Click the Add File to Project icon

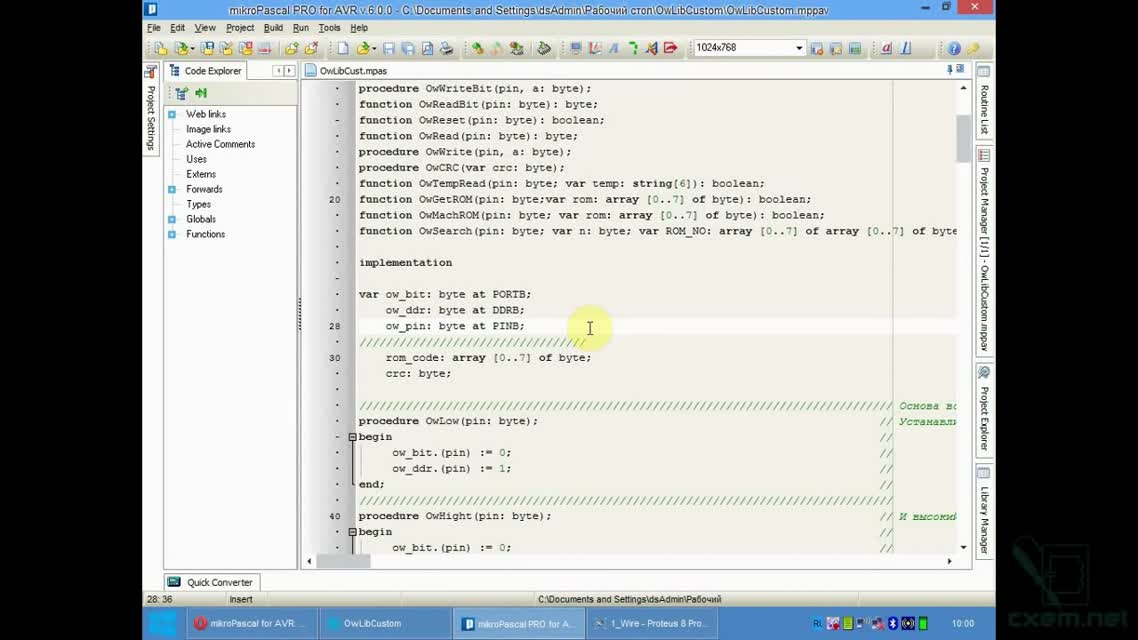pos(291,49)
